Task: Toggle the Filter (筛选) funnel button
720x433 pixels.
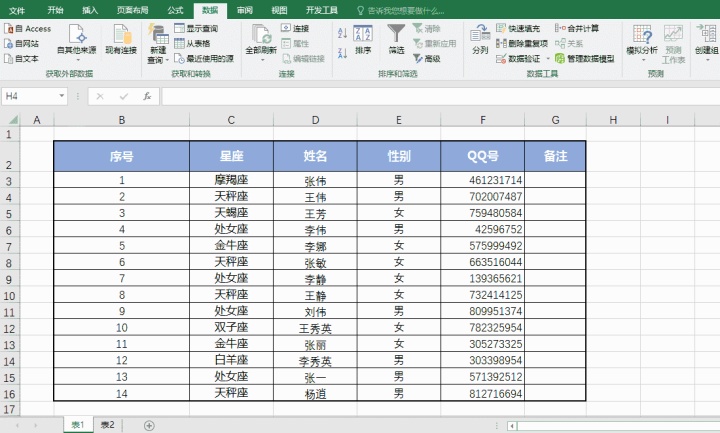Action: coord(396,39)
